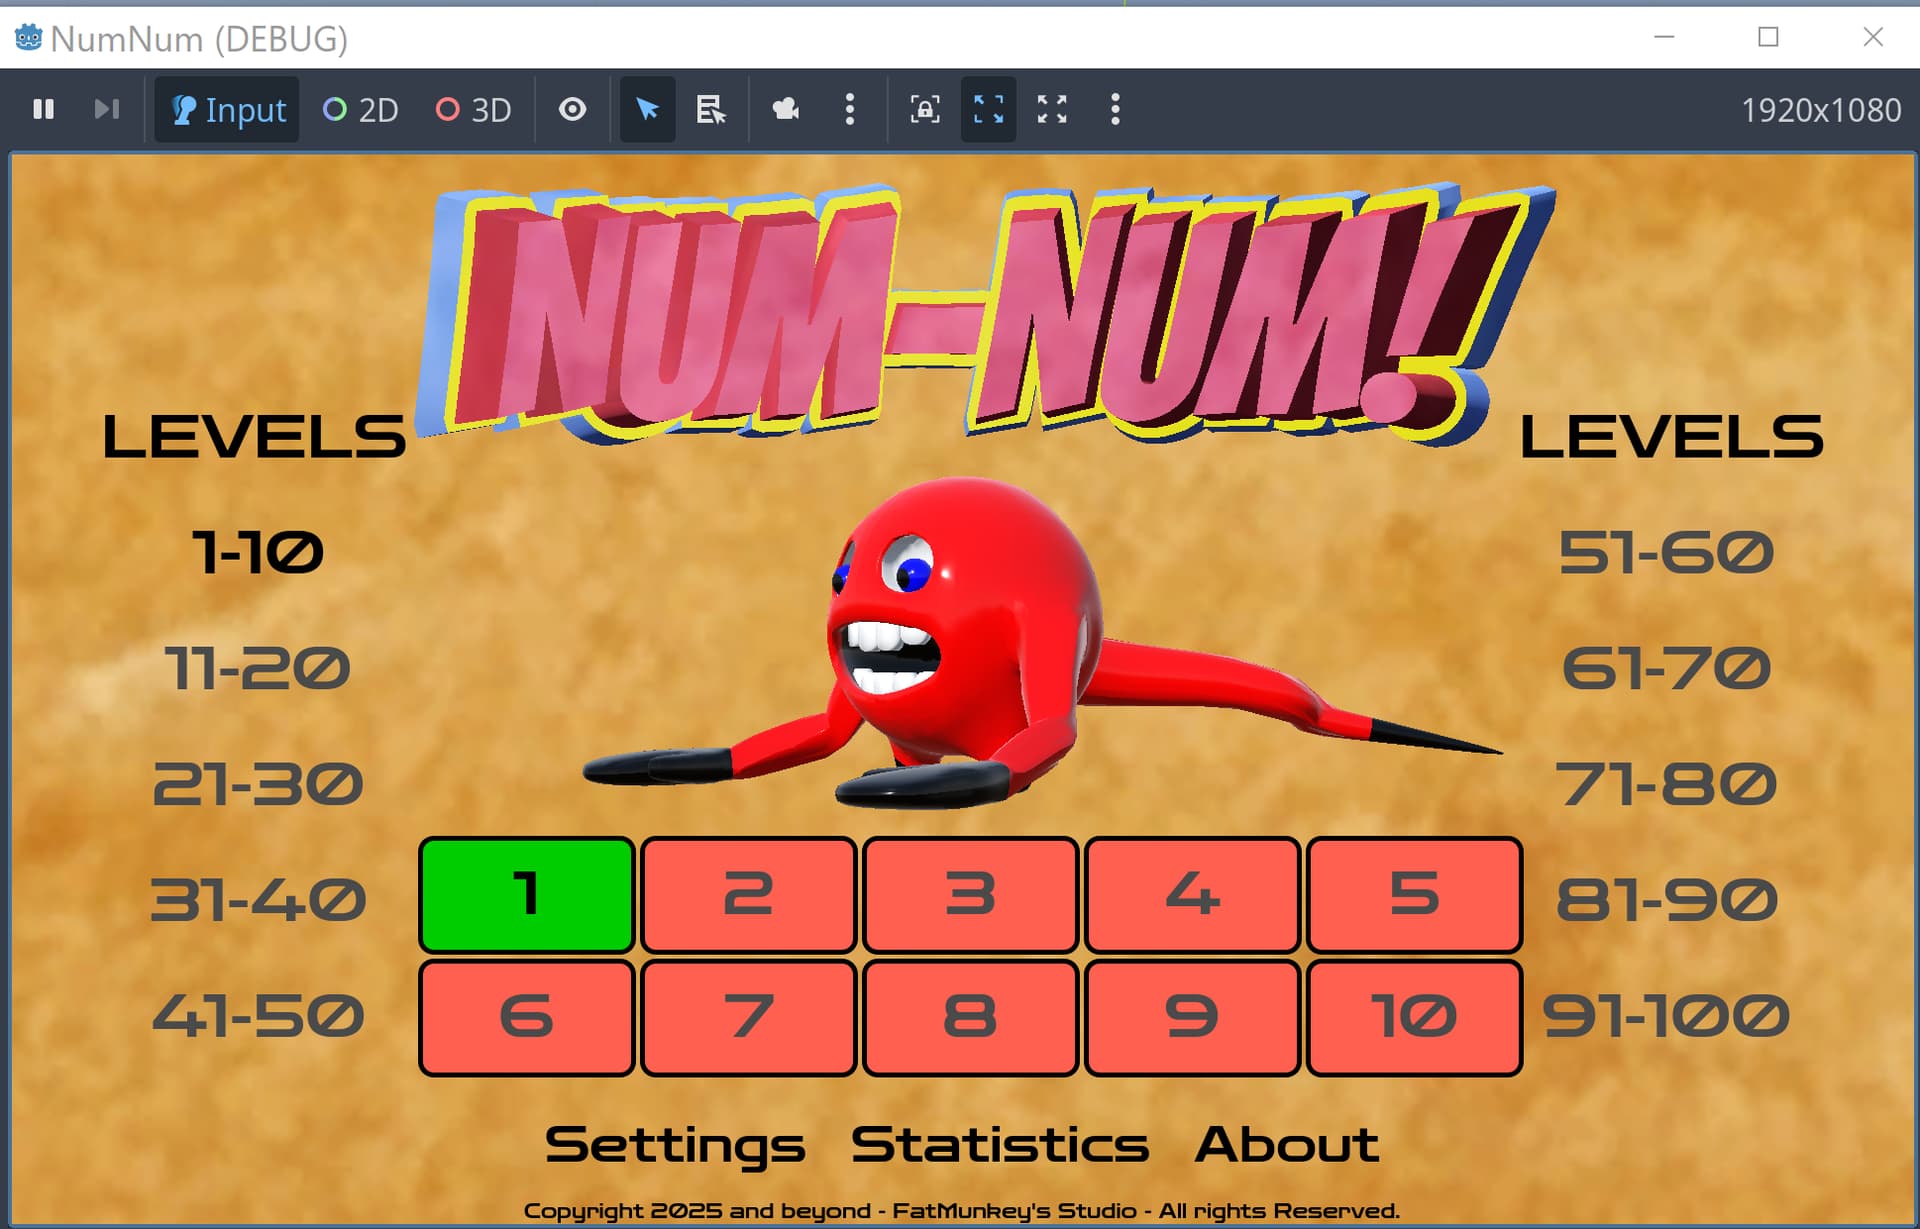This screenshot has width=1920, height=1229.
Task: Choose levels 21-30 range
Action: click(258, 784)
